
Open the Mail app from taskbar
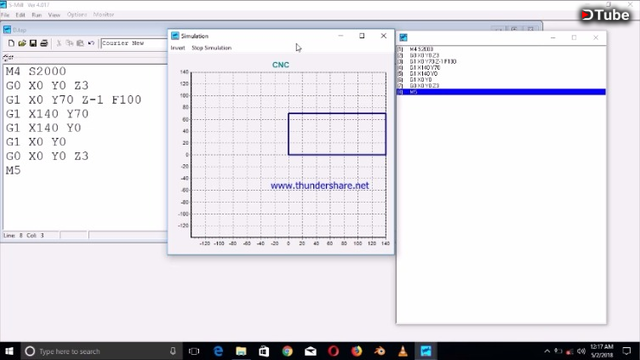[x=311, y=351]
